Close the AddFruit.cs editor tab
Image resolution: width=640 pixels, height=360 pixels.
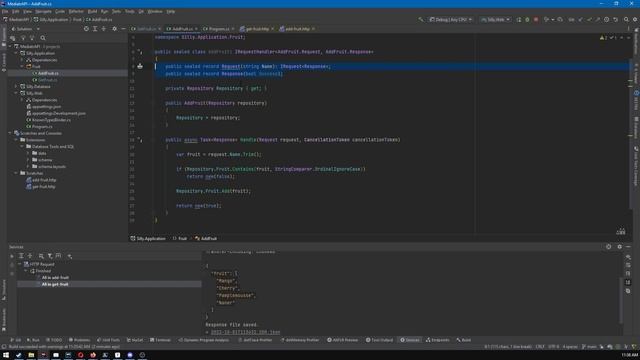(x=196, y=29)
